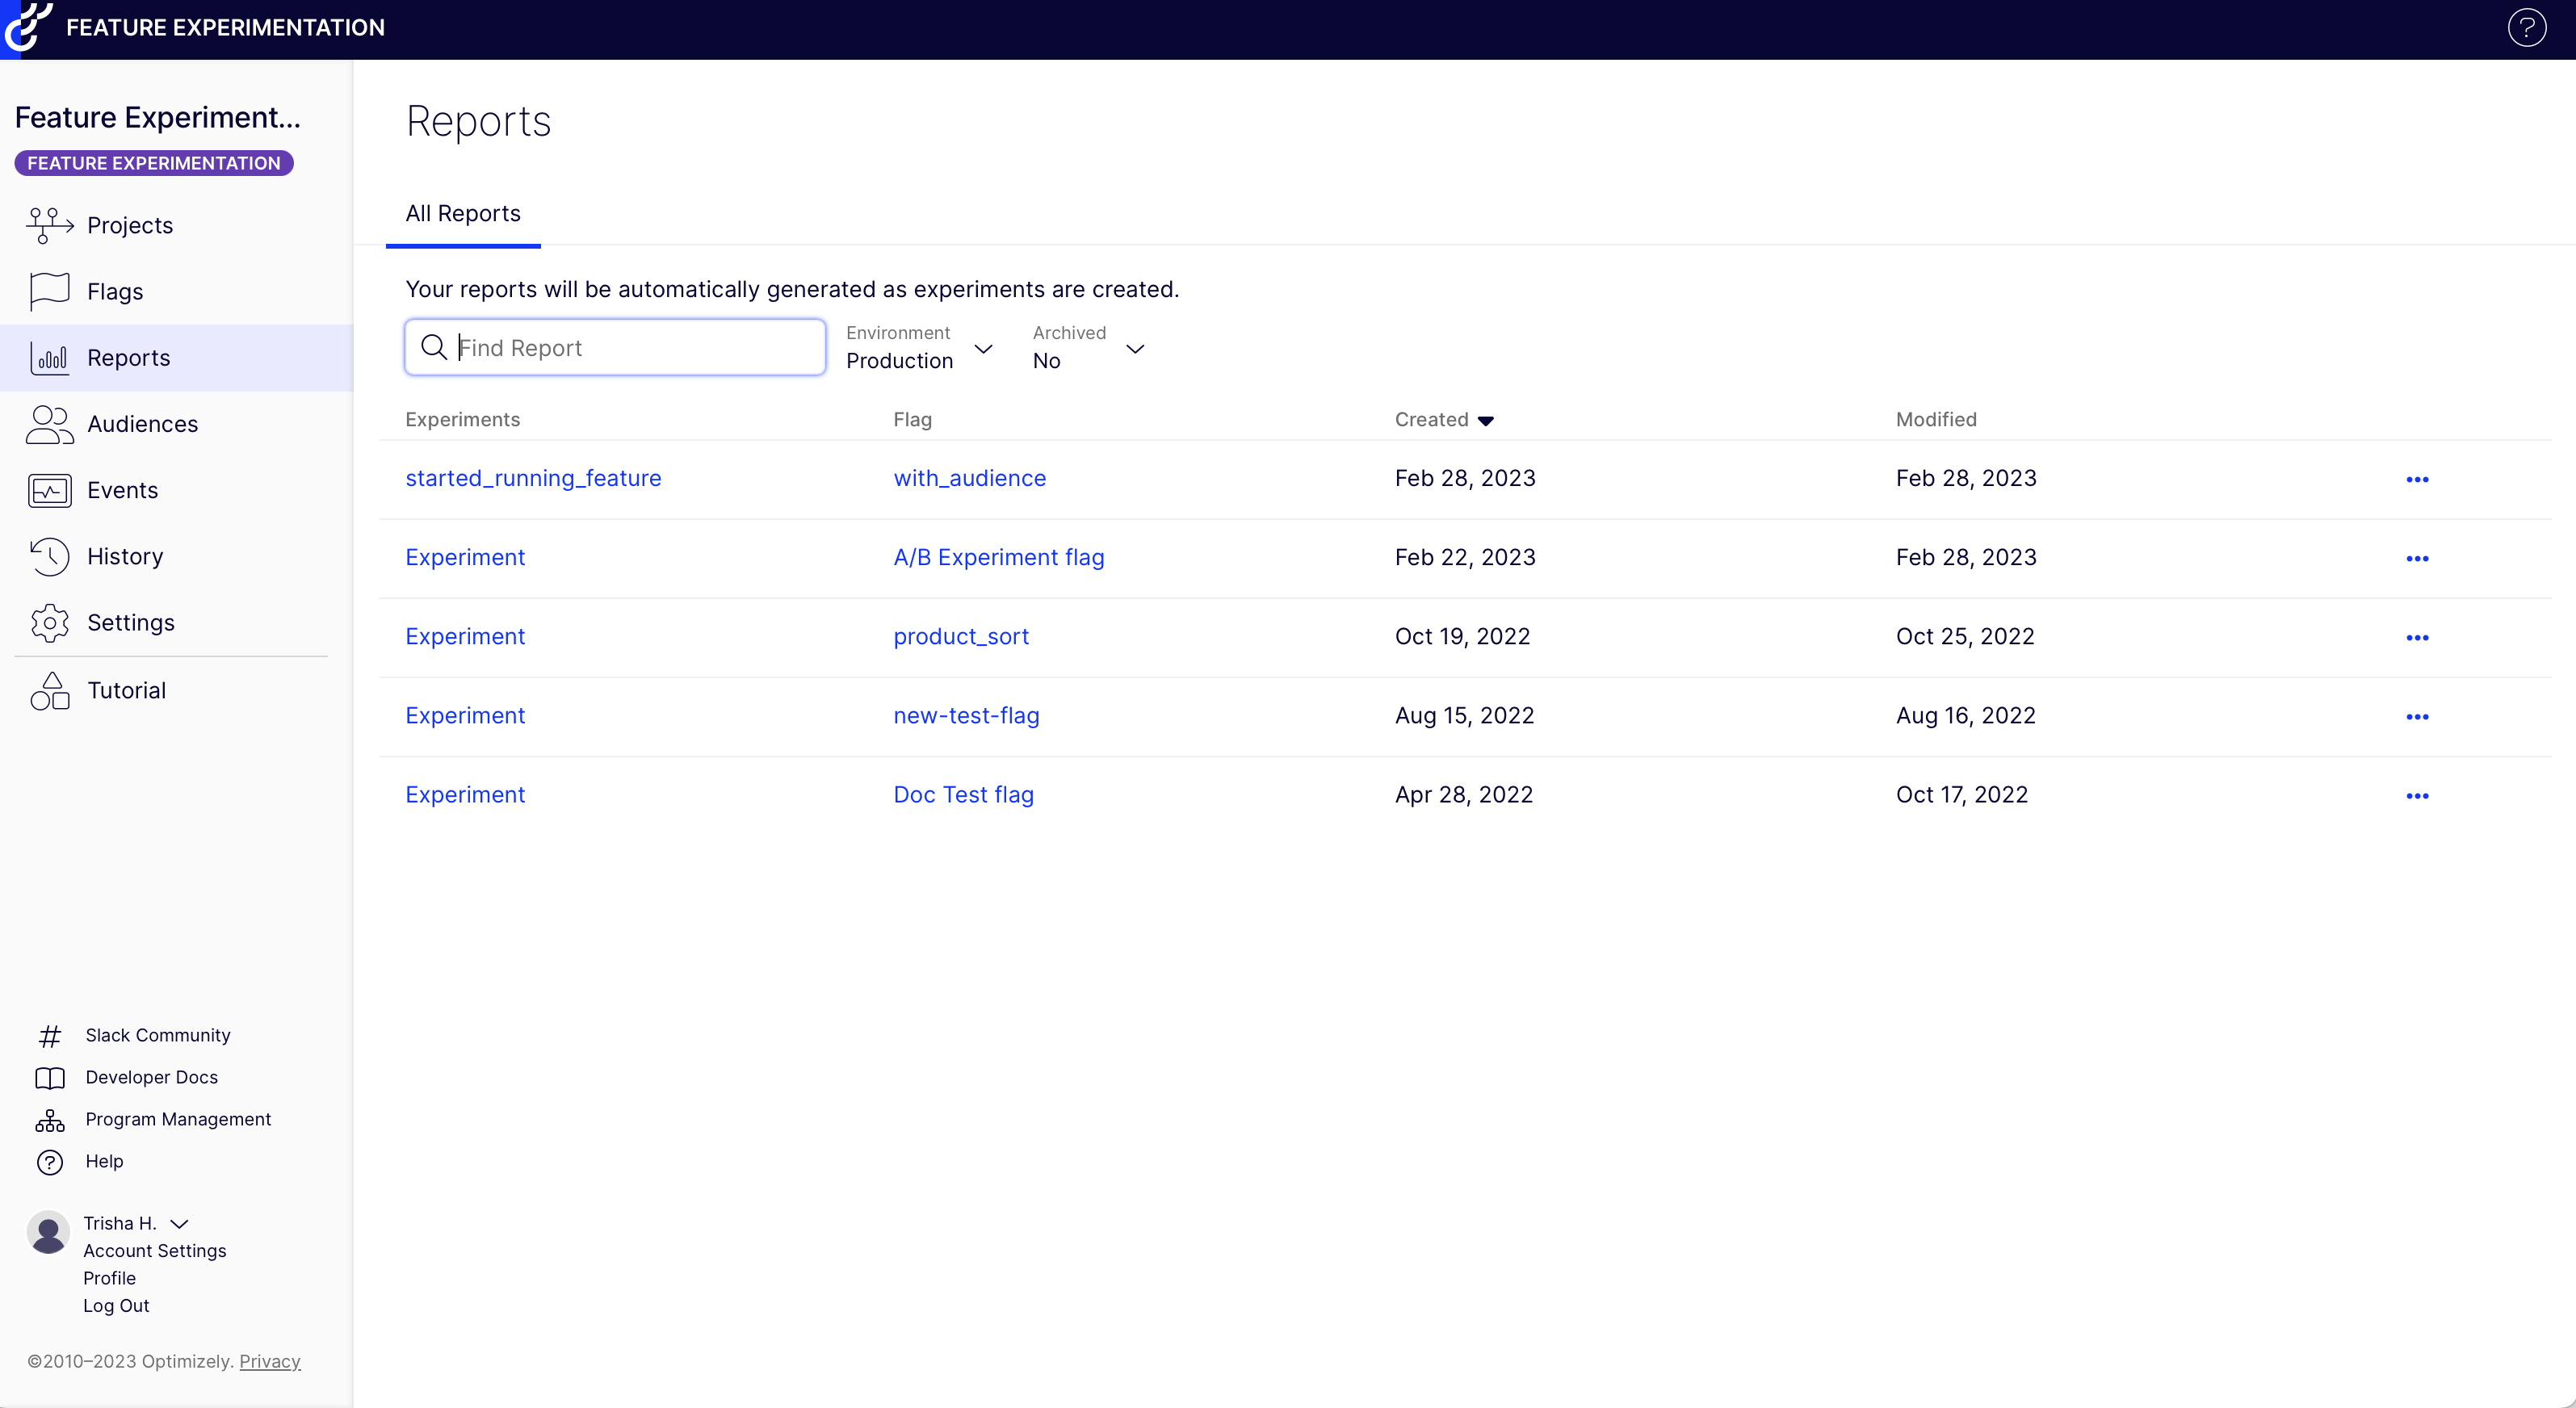Expand the Environment Production dropdown
The height and width of the screenshot is (1408, 2576).
pyautogui.click(x=919, y=348)
